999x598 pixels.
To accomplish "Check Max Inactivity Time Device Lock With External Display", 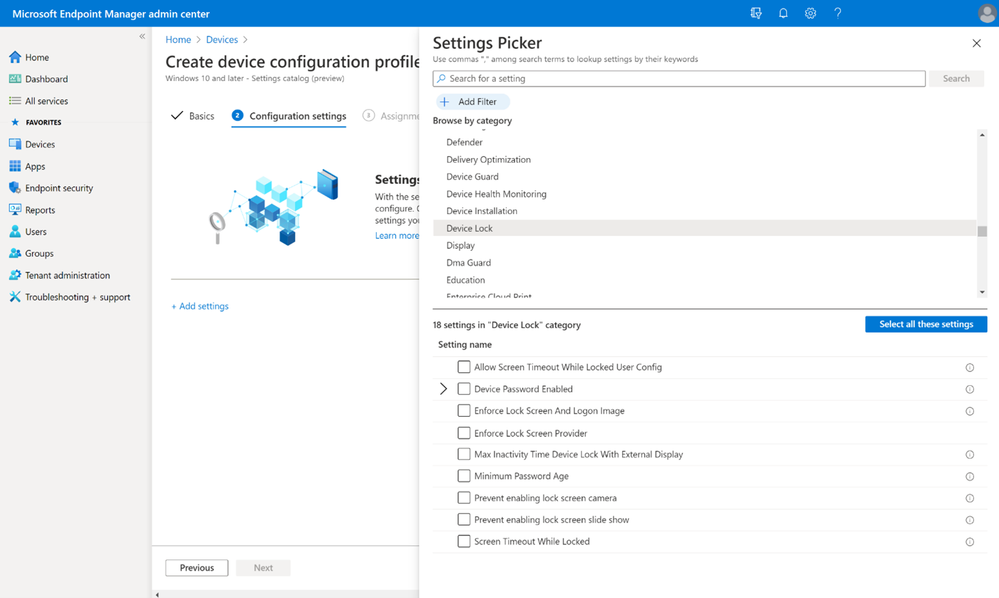I will coord(464,454).
